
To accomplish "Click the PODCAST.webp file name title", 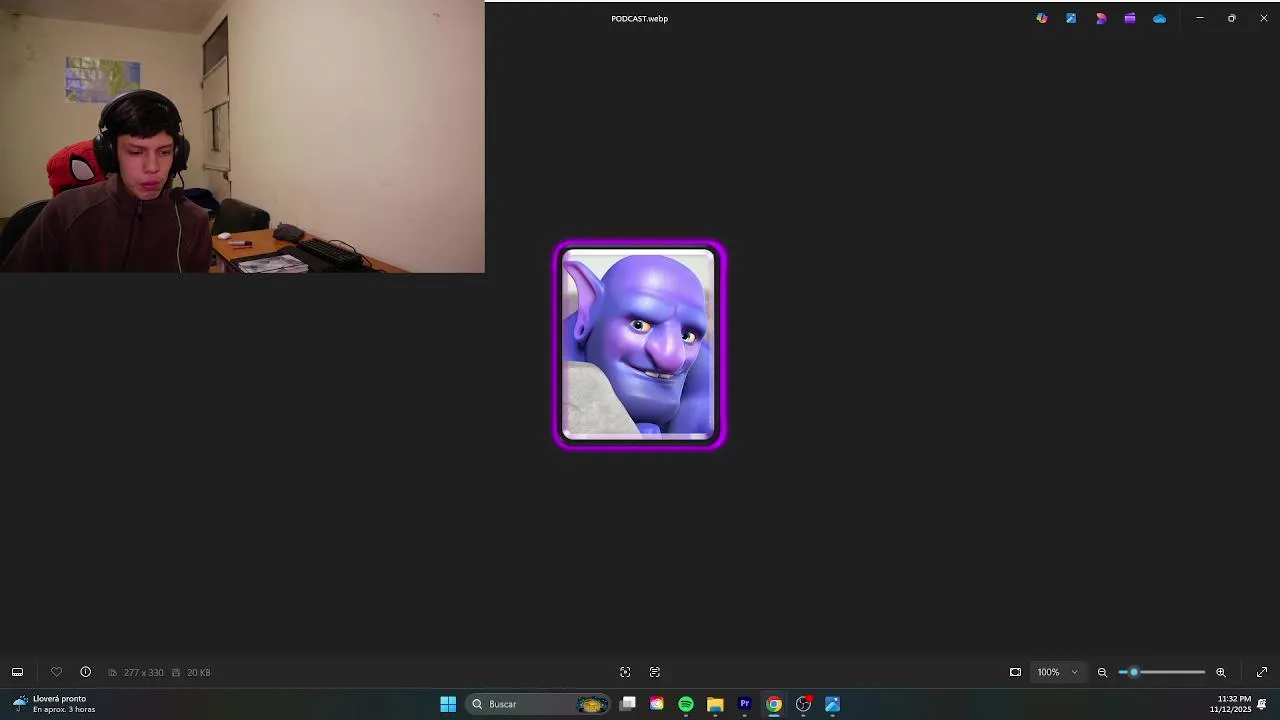I will [640, 18].
